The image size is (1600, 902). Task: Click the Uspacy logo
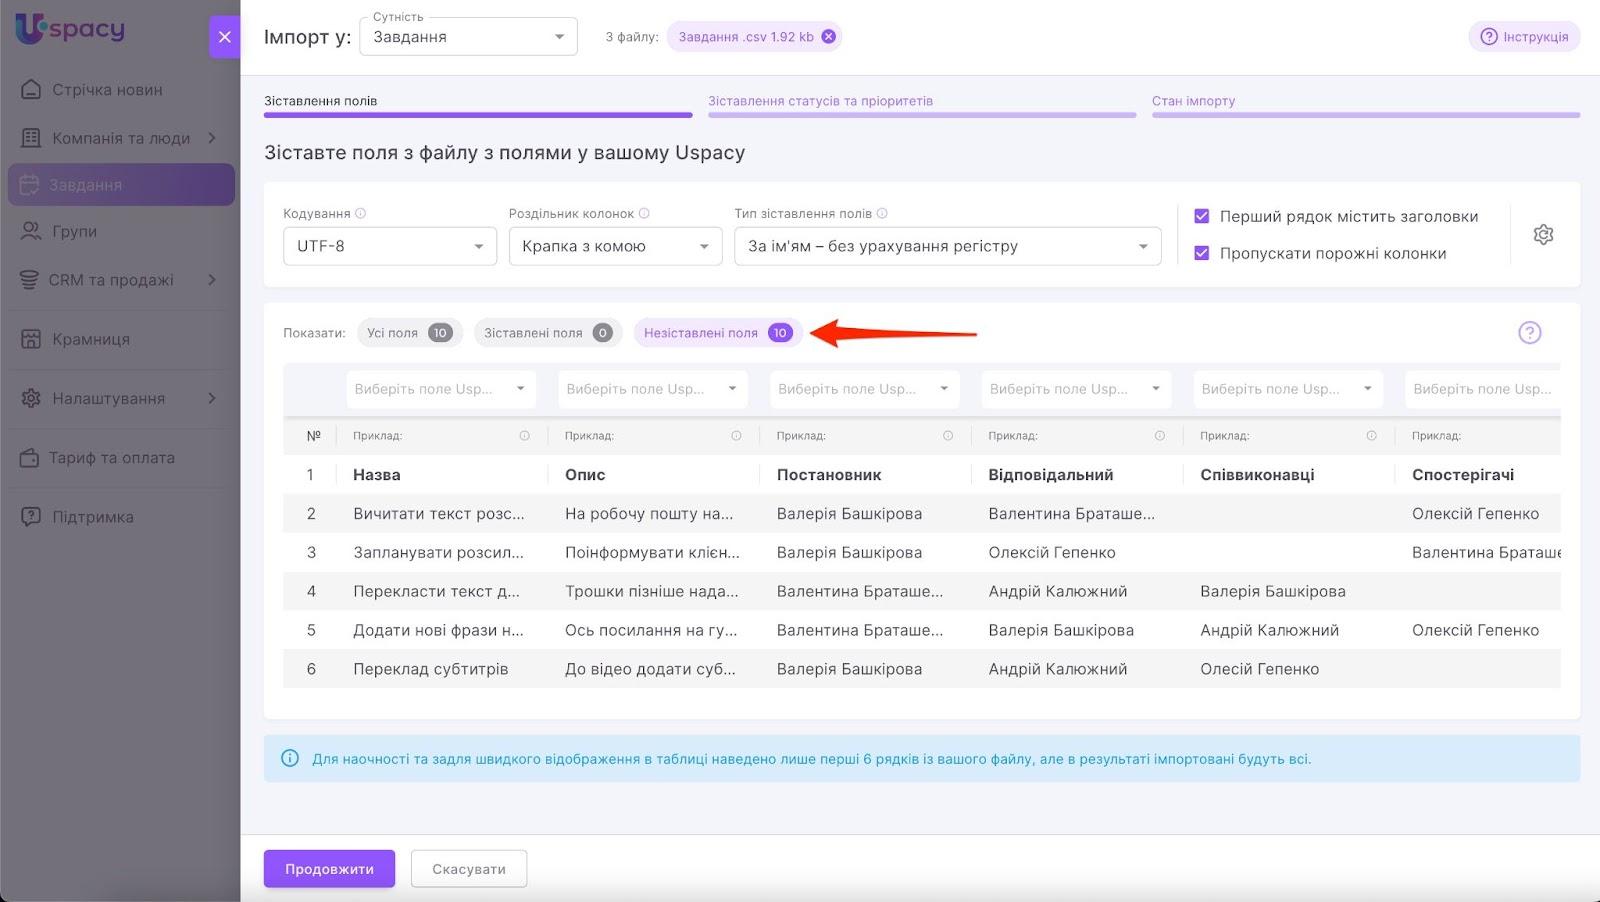(x=70, y=29)
